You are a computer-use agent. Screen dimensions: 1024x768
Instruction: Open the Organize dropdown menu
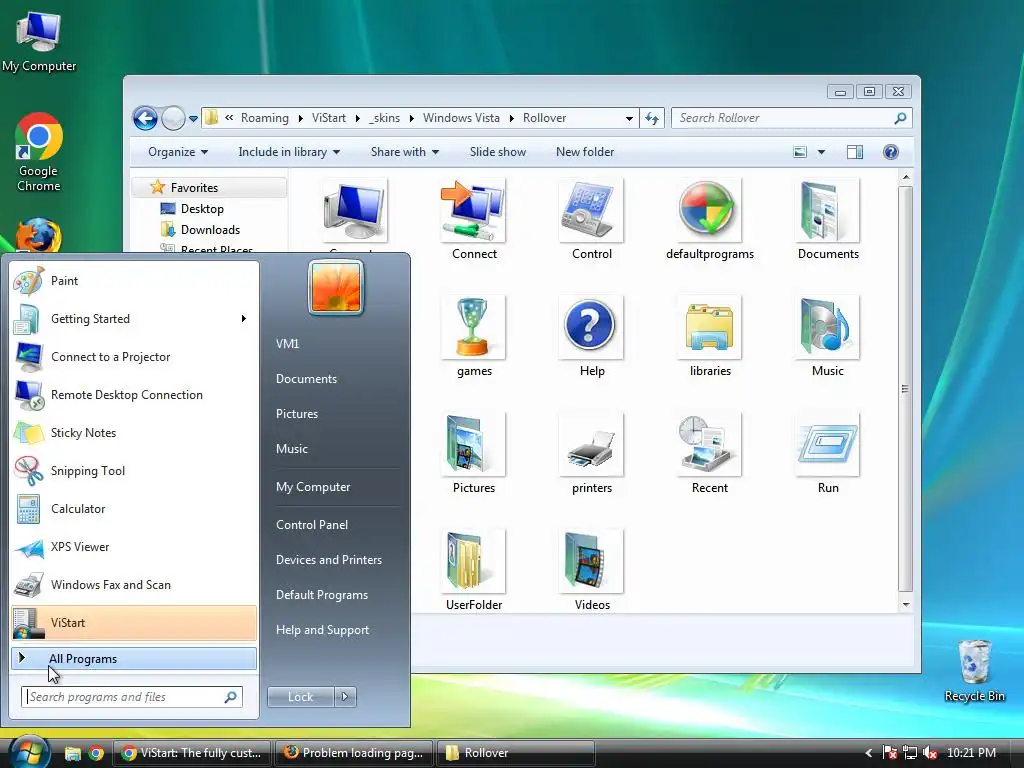[x=178, y=152]
